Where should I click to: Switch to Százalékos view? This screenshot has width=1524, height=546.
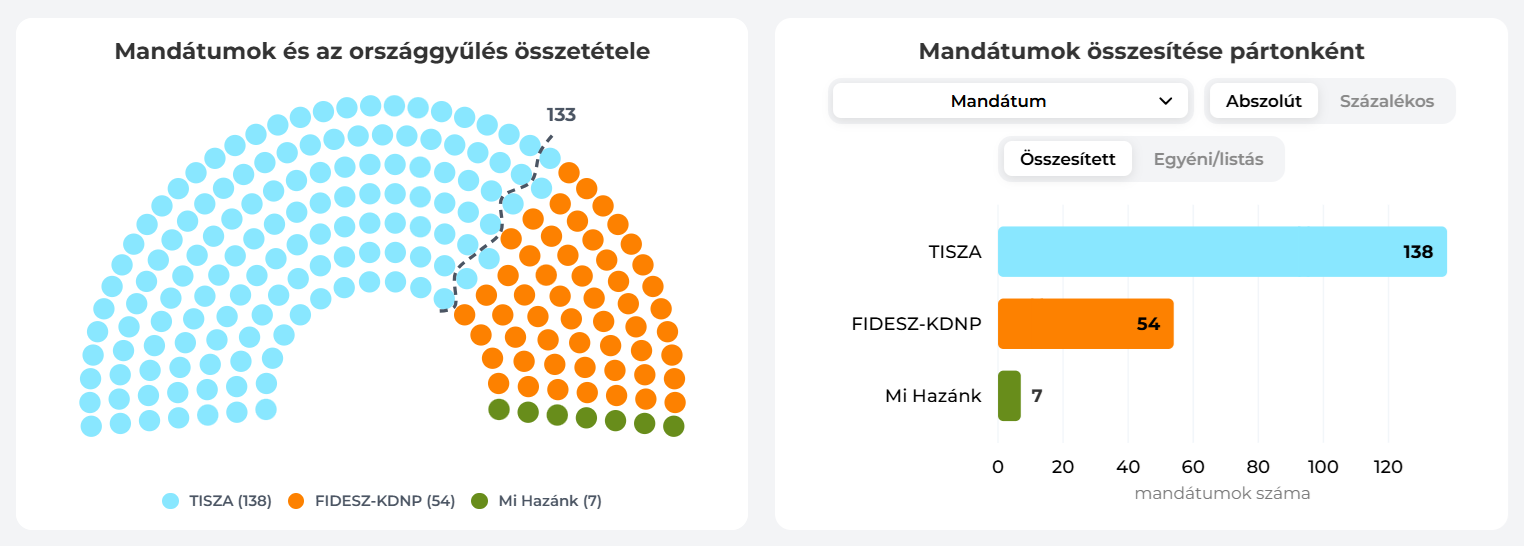coord(1386,101)
